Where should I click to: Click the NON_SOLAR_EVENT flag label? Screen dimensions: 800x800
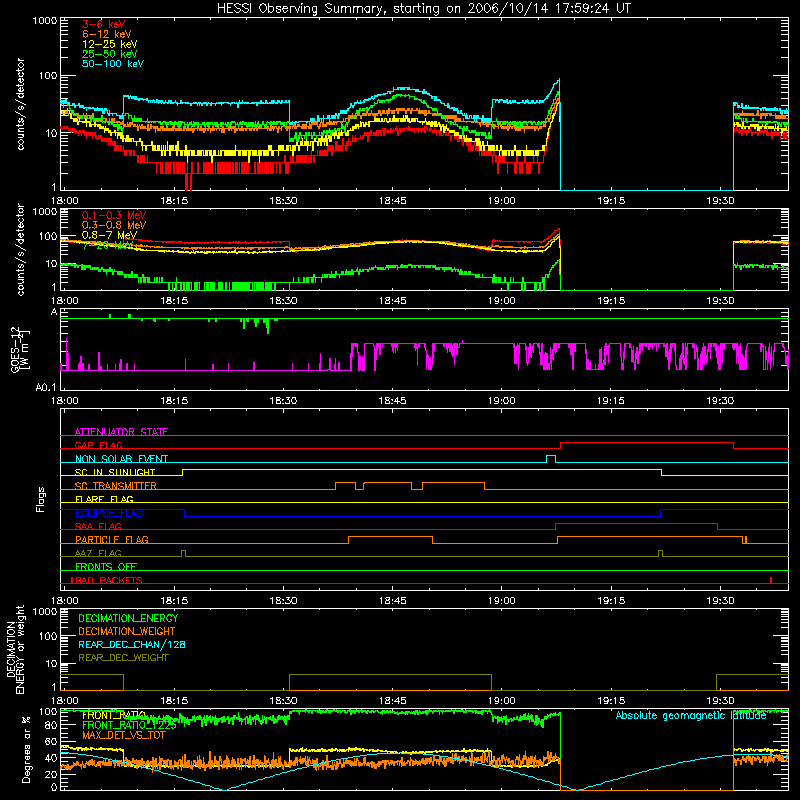click(x=121, y=459)
